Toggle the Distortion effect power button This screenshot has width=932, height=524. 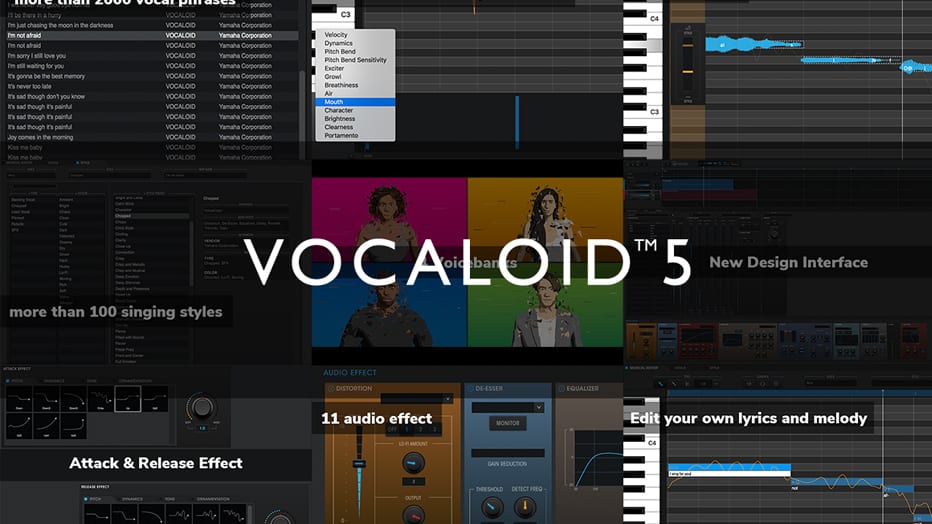click(331, 389)
